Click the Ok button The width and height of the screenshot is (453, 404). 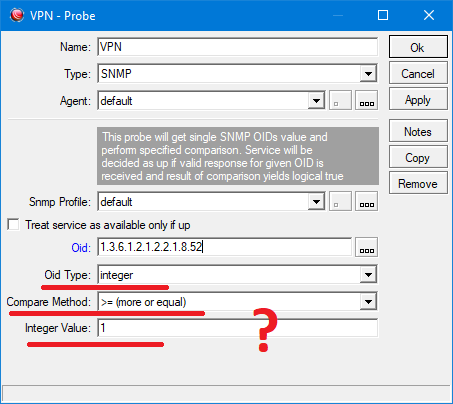tap(418, 47)
